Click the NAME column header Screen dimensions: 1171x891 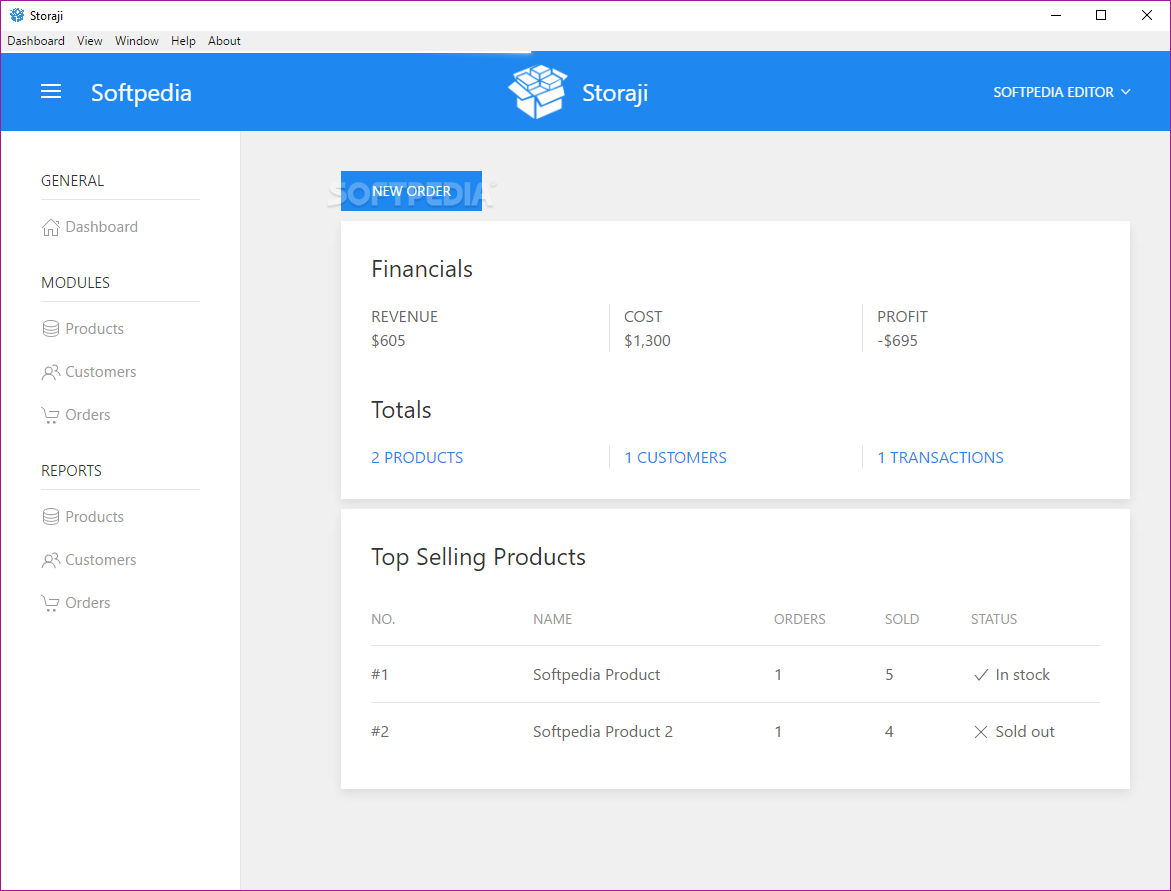pyautogui.click(x=553, y=619)
